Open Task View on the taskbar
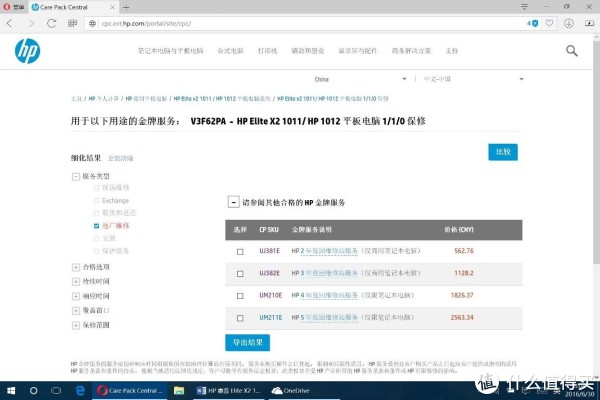 coord(56,390)
